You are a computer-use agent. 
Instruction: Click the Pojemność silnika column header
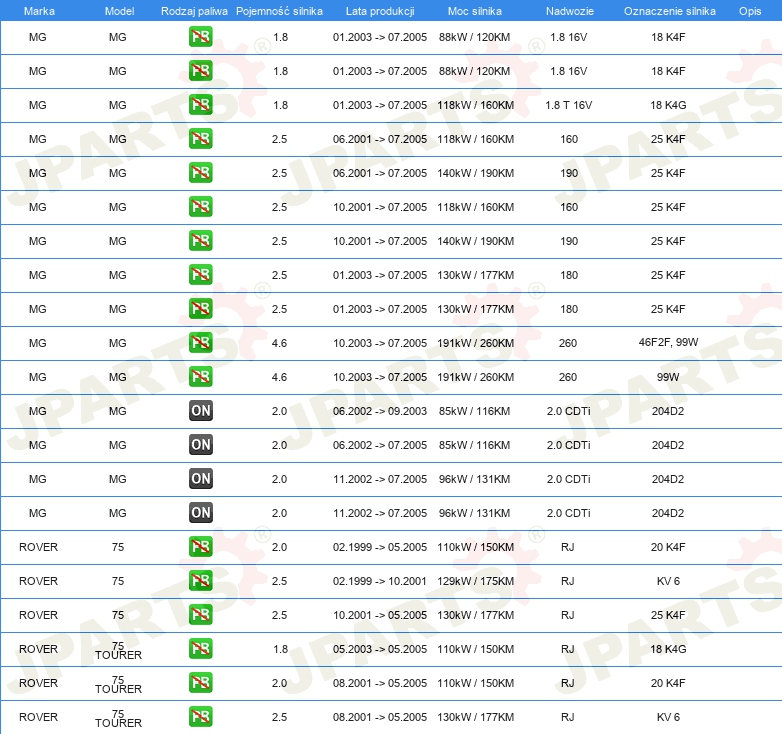tap(279, 11)
